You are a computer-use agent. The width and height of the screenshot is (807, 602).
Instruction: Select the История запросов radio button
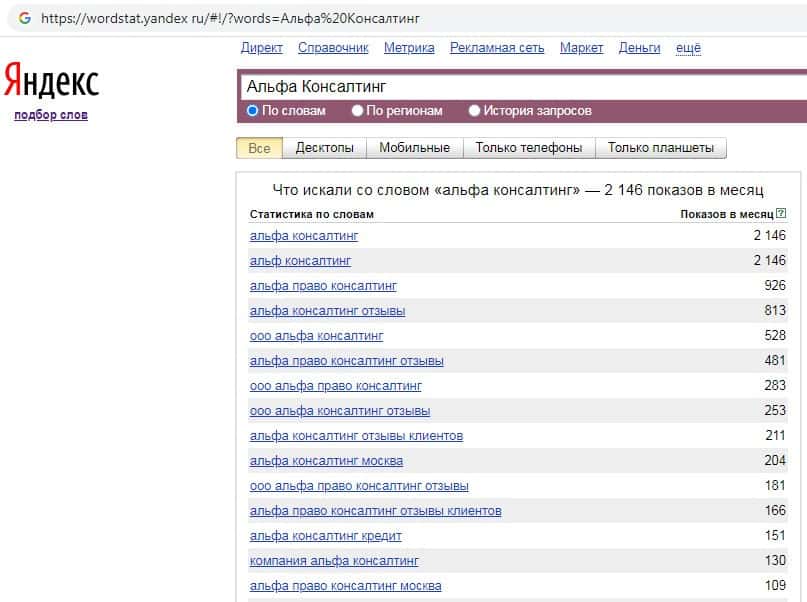(474, 111)
